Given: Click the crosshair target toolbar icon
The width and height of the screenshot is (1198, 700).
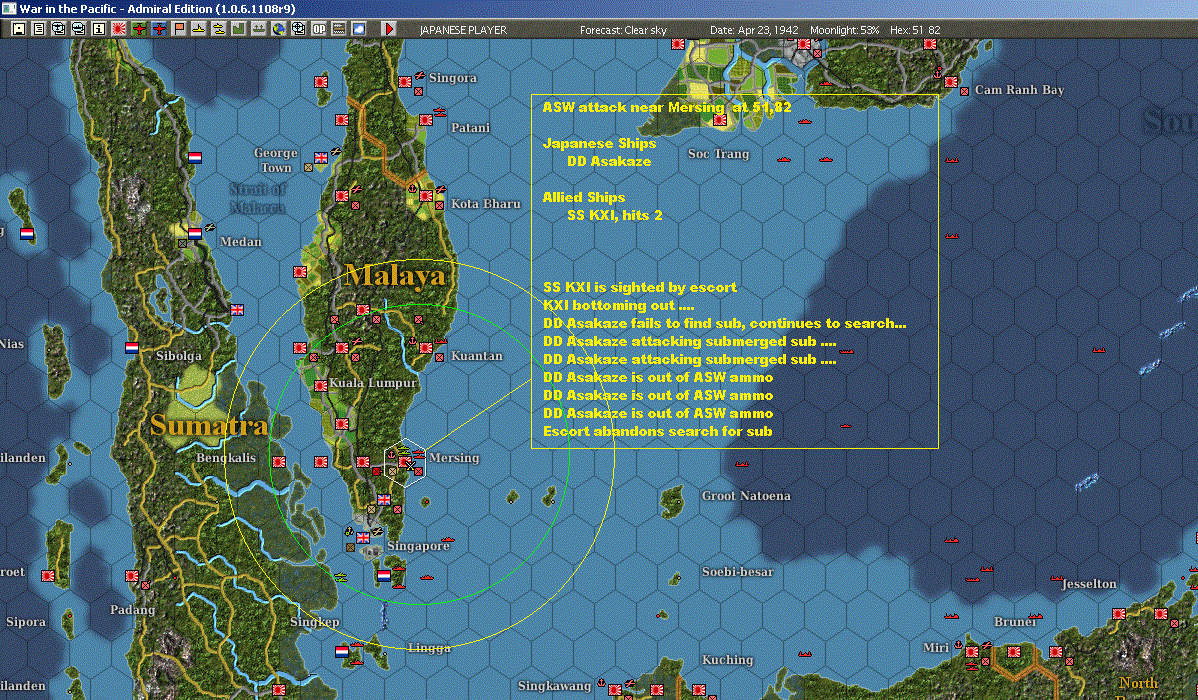Looking at the screenshot, I should tap(299, 29).
